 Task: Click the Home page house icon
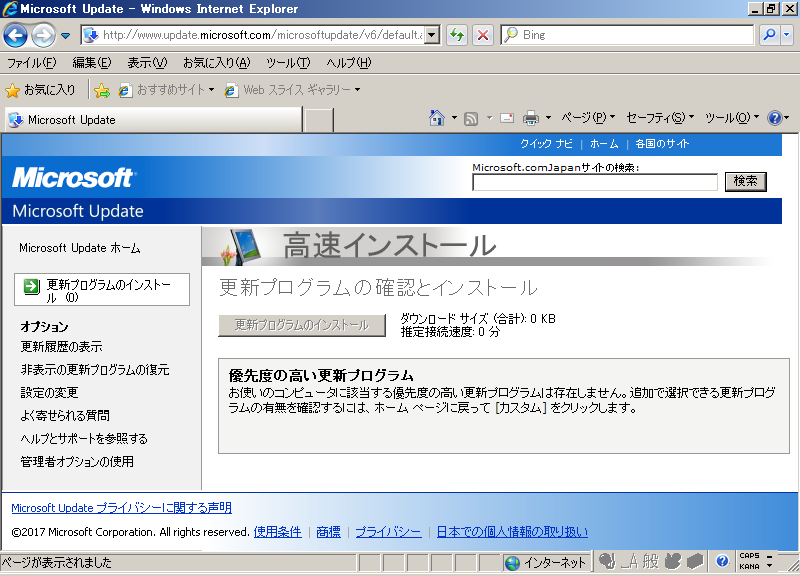(x=436, y=118)
